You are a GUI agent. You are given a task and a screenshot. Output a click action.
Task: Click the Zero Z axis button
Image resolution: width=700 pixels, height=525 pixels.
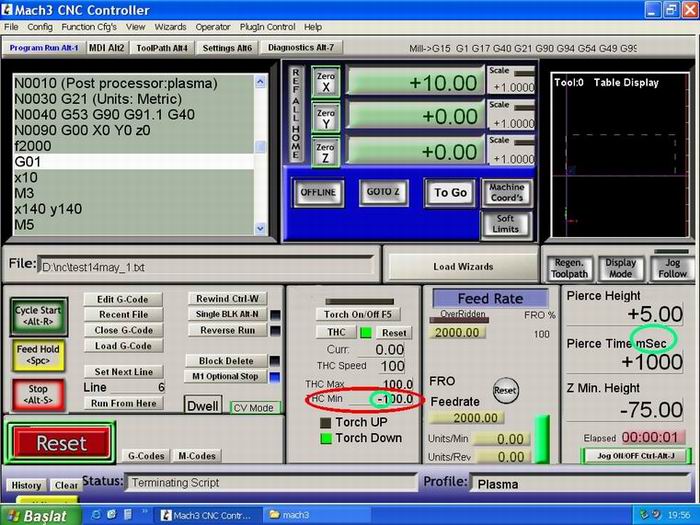[326, 152]
